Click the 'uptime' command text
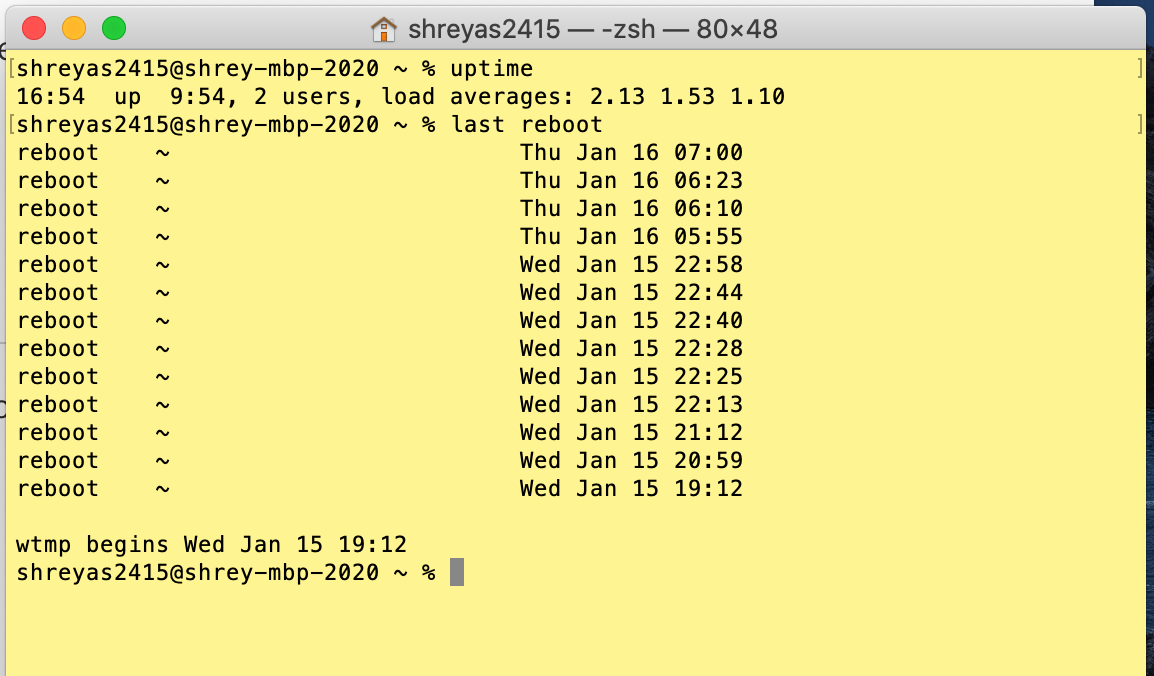 click(x=491, y=69)
